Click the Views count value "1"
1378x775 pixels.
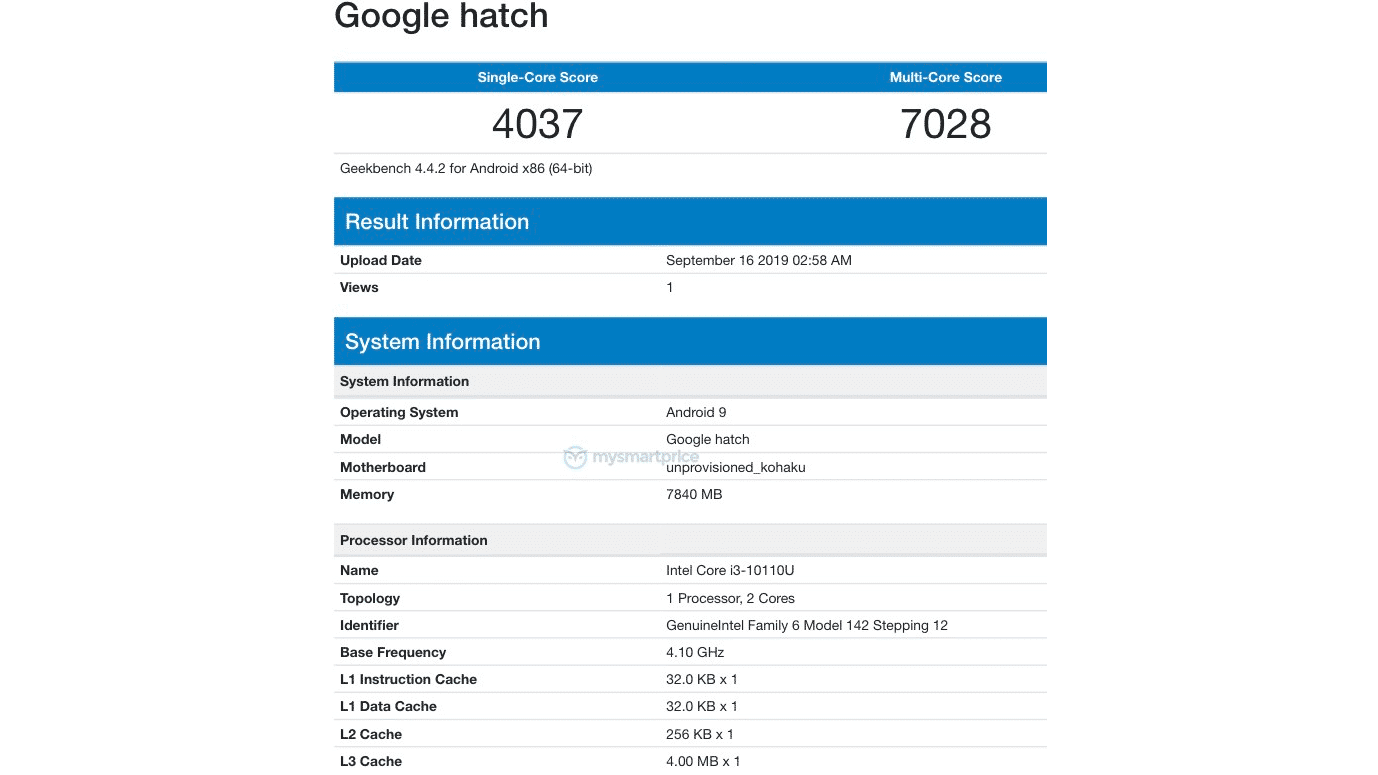pos(670,287)
